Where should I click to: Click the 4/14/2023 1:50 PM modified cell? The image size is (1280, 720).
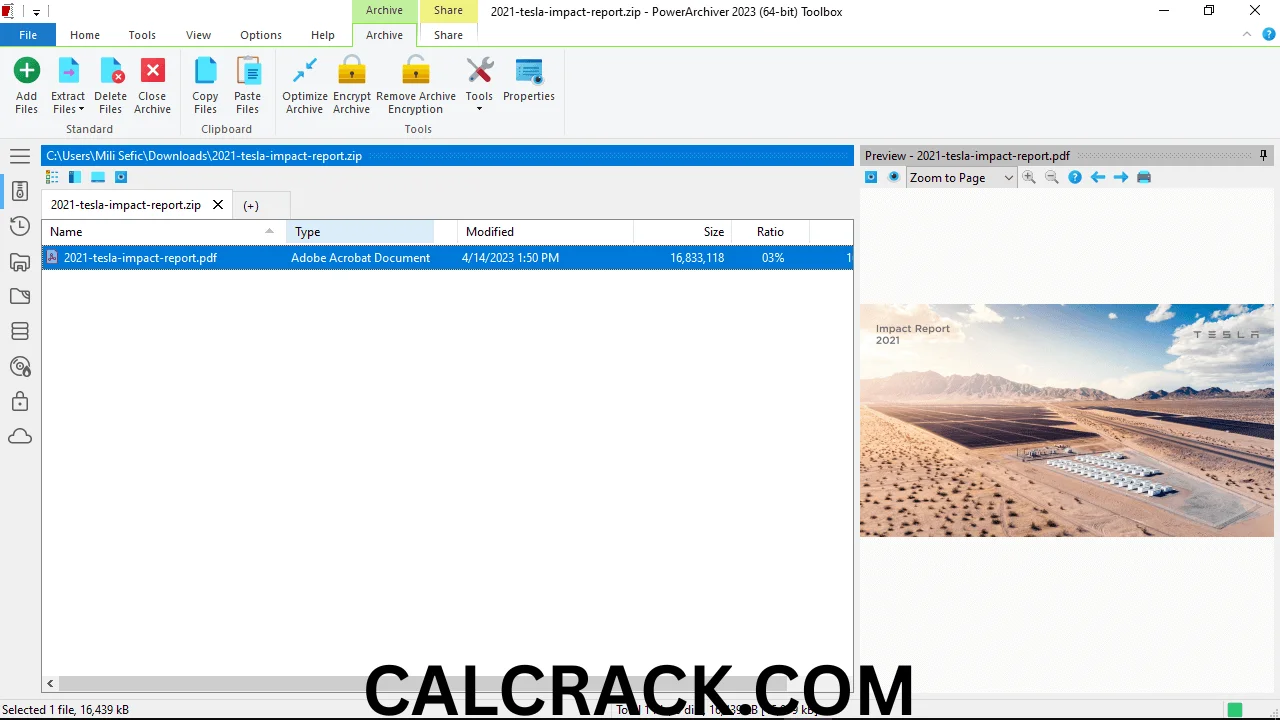click(x=510, y=258)
